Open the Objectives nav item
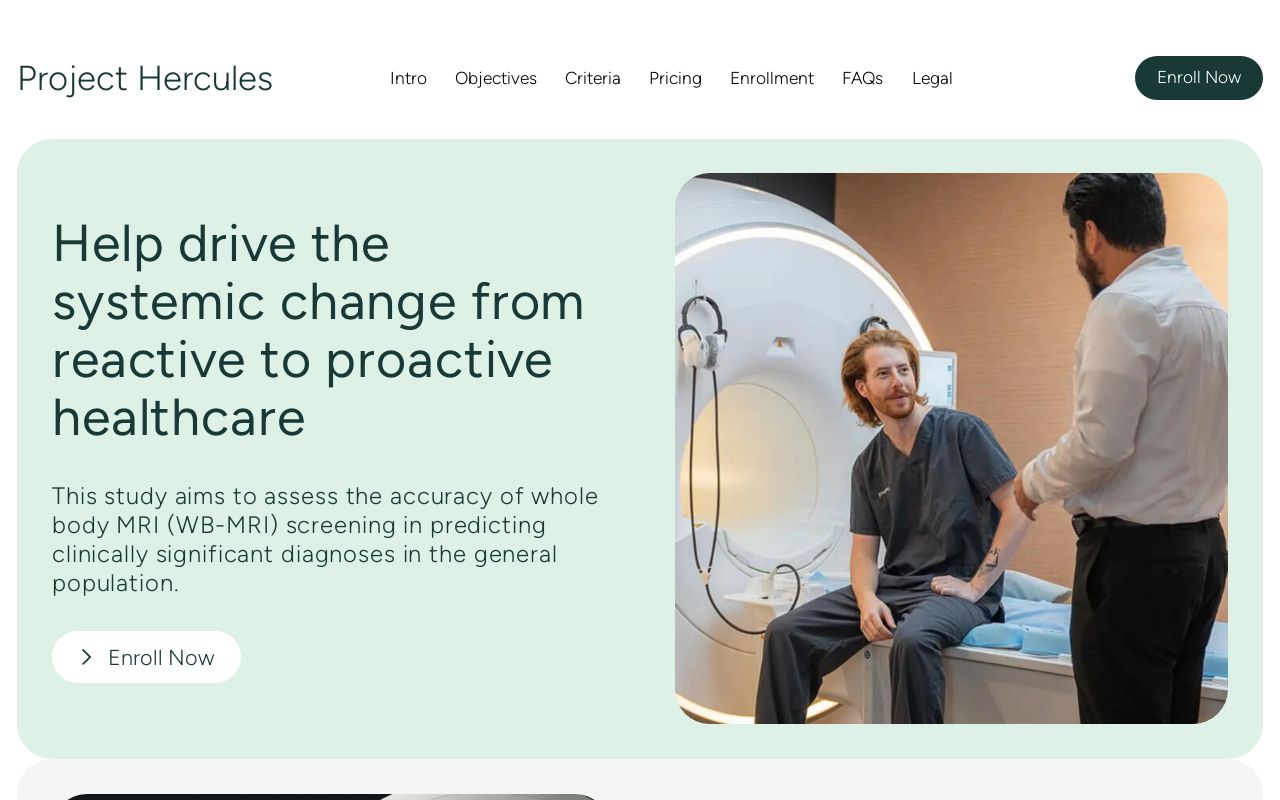 [x=496, y=78]
